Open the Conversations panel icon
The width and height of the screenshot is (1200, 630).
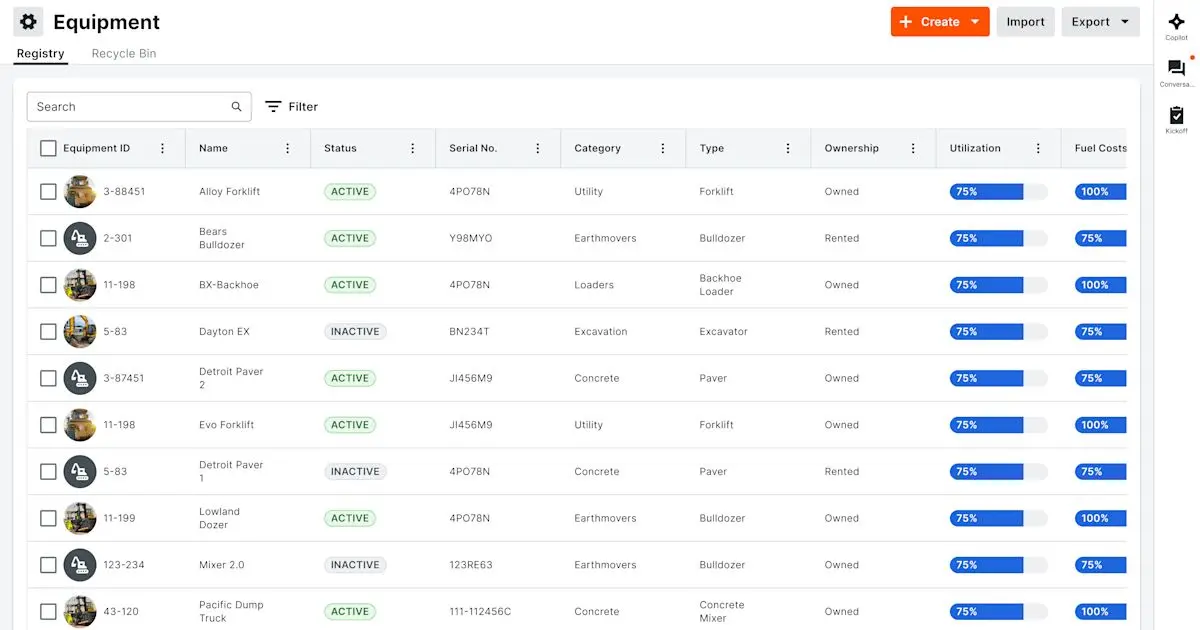[x=1176, y=68]
